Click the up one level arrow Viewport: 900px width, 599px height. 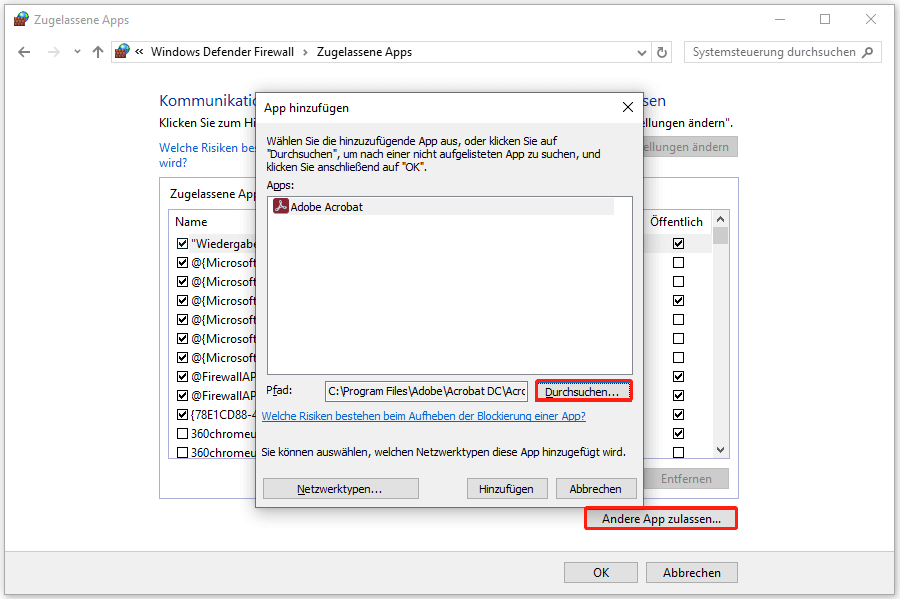coord(97,52)
